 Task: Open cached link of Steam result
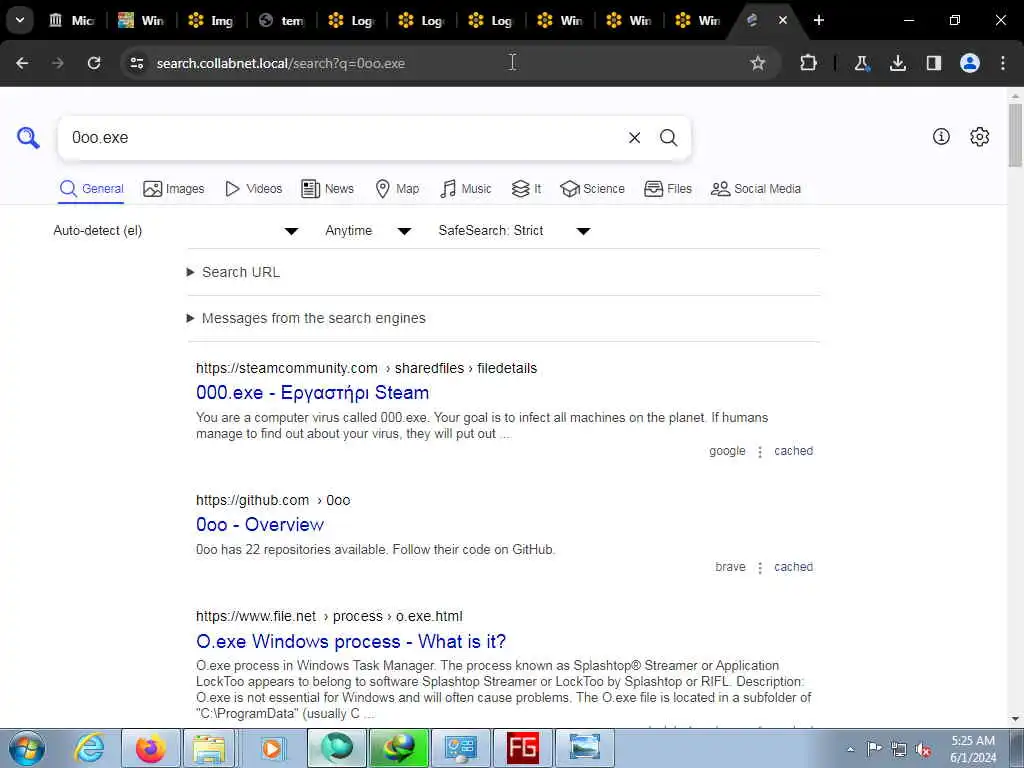[793, 451]
